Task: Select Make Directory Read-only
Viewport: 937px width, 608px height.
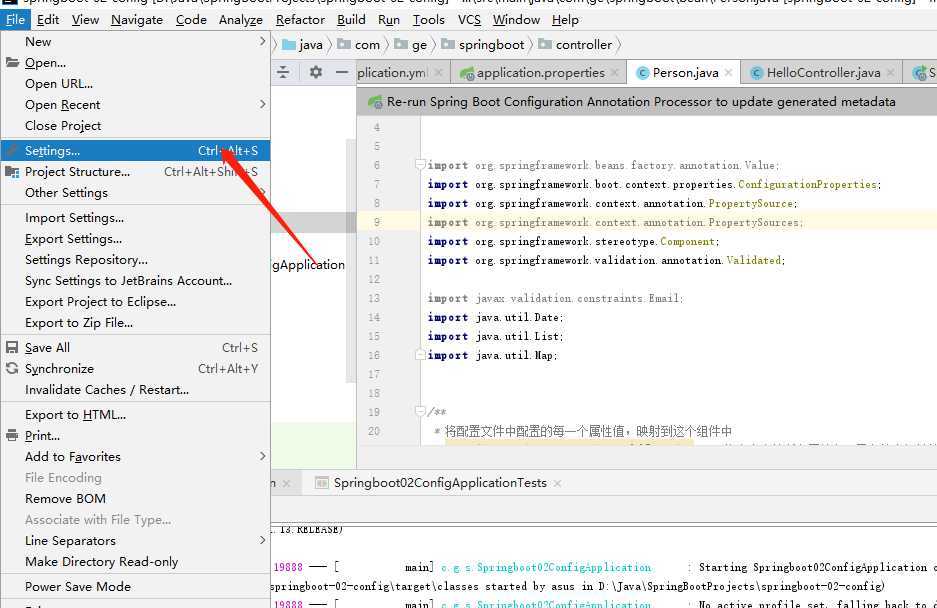Action: 136,561
